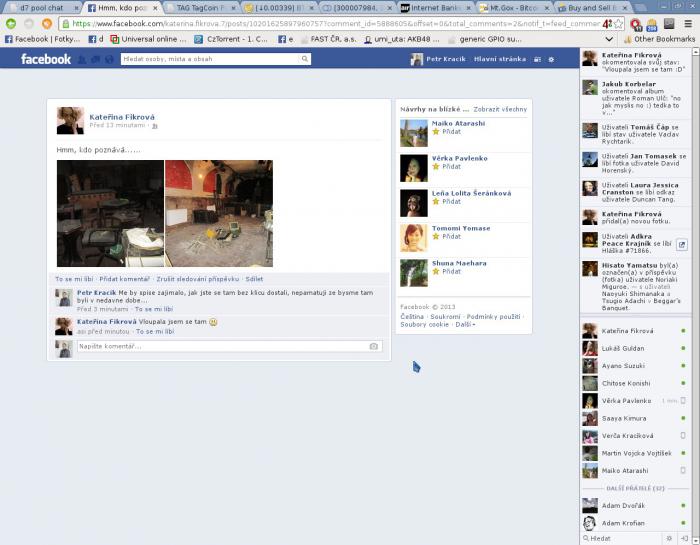
Task: Click Petr Kracik name in top bar
Action: pyautogui.click(x=446, y=59)
